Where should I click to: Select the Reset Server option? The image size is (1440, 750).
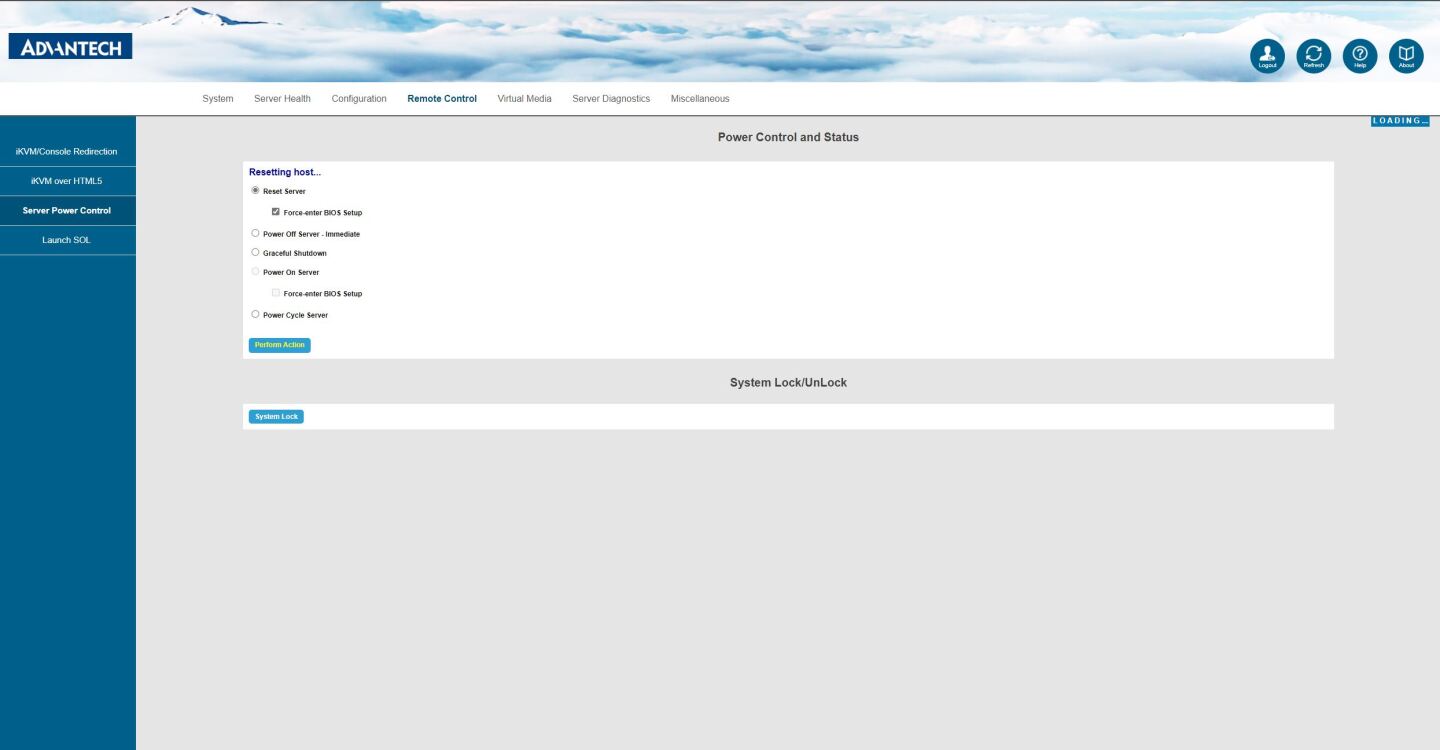click(x=255, y=190)
